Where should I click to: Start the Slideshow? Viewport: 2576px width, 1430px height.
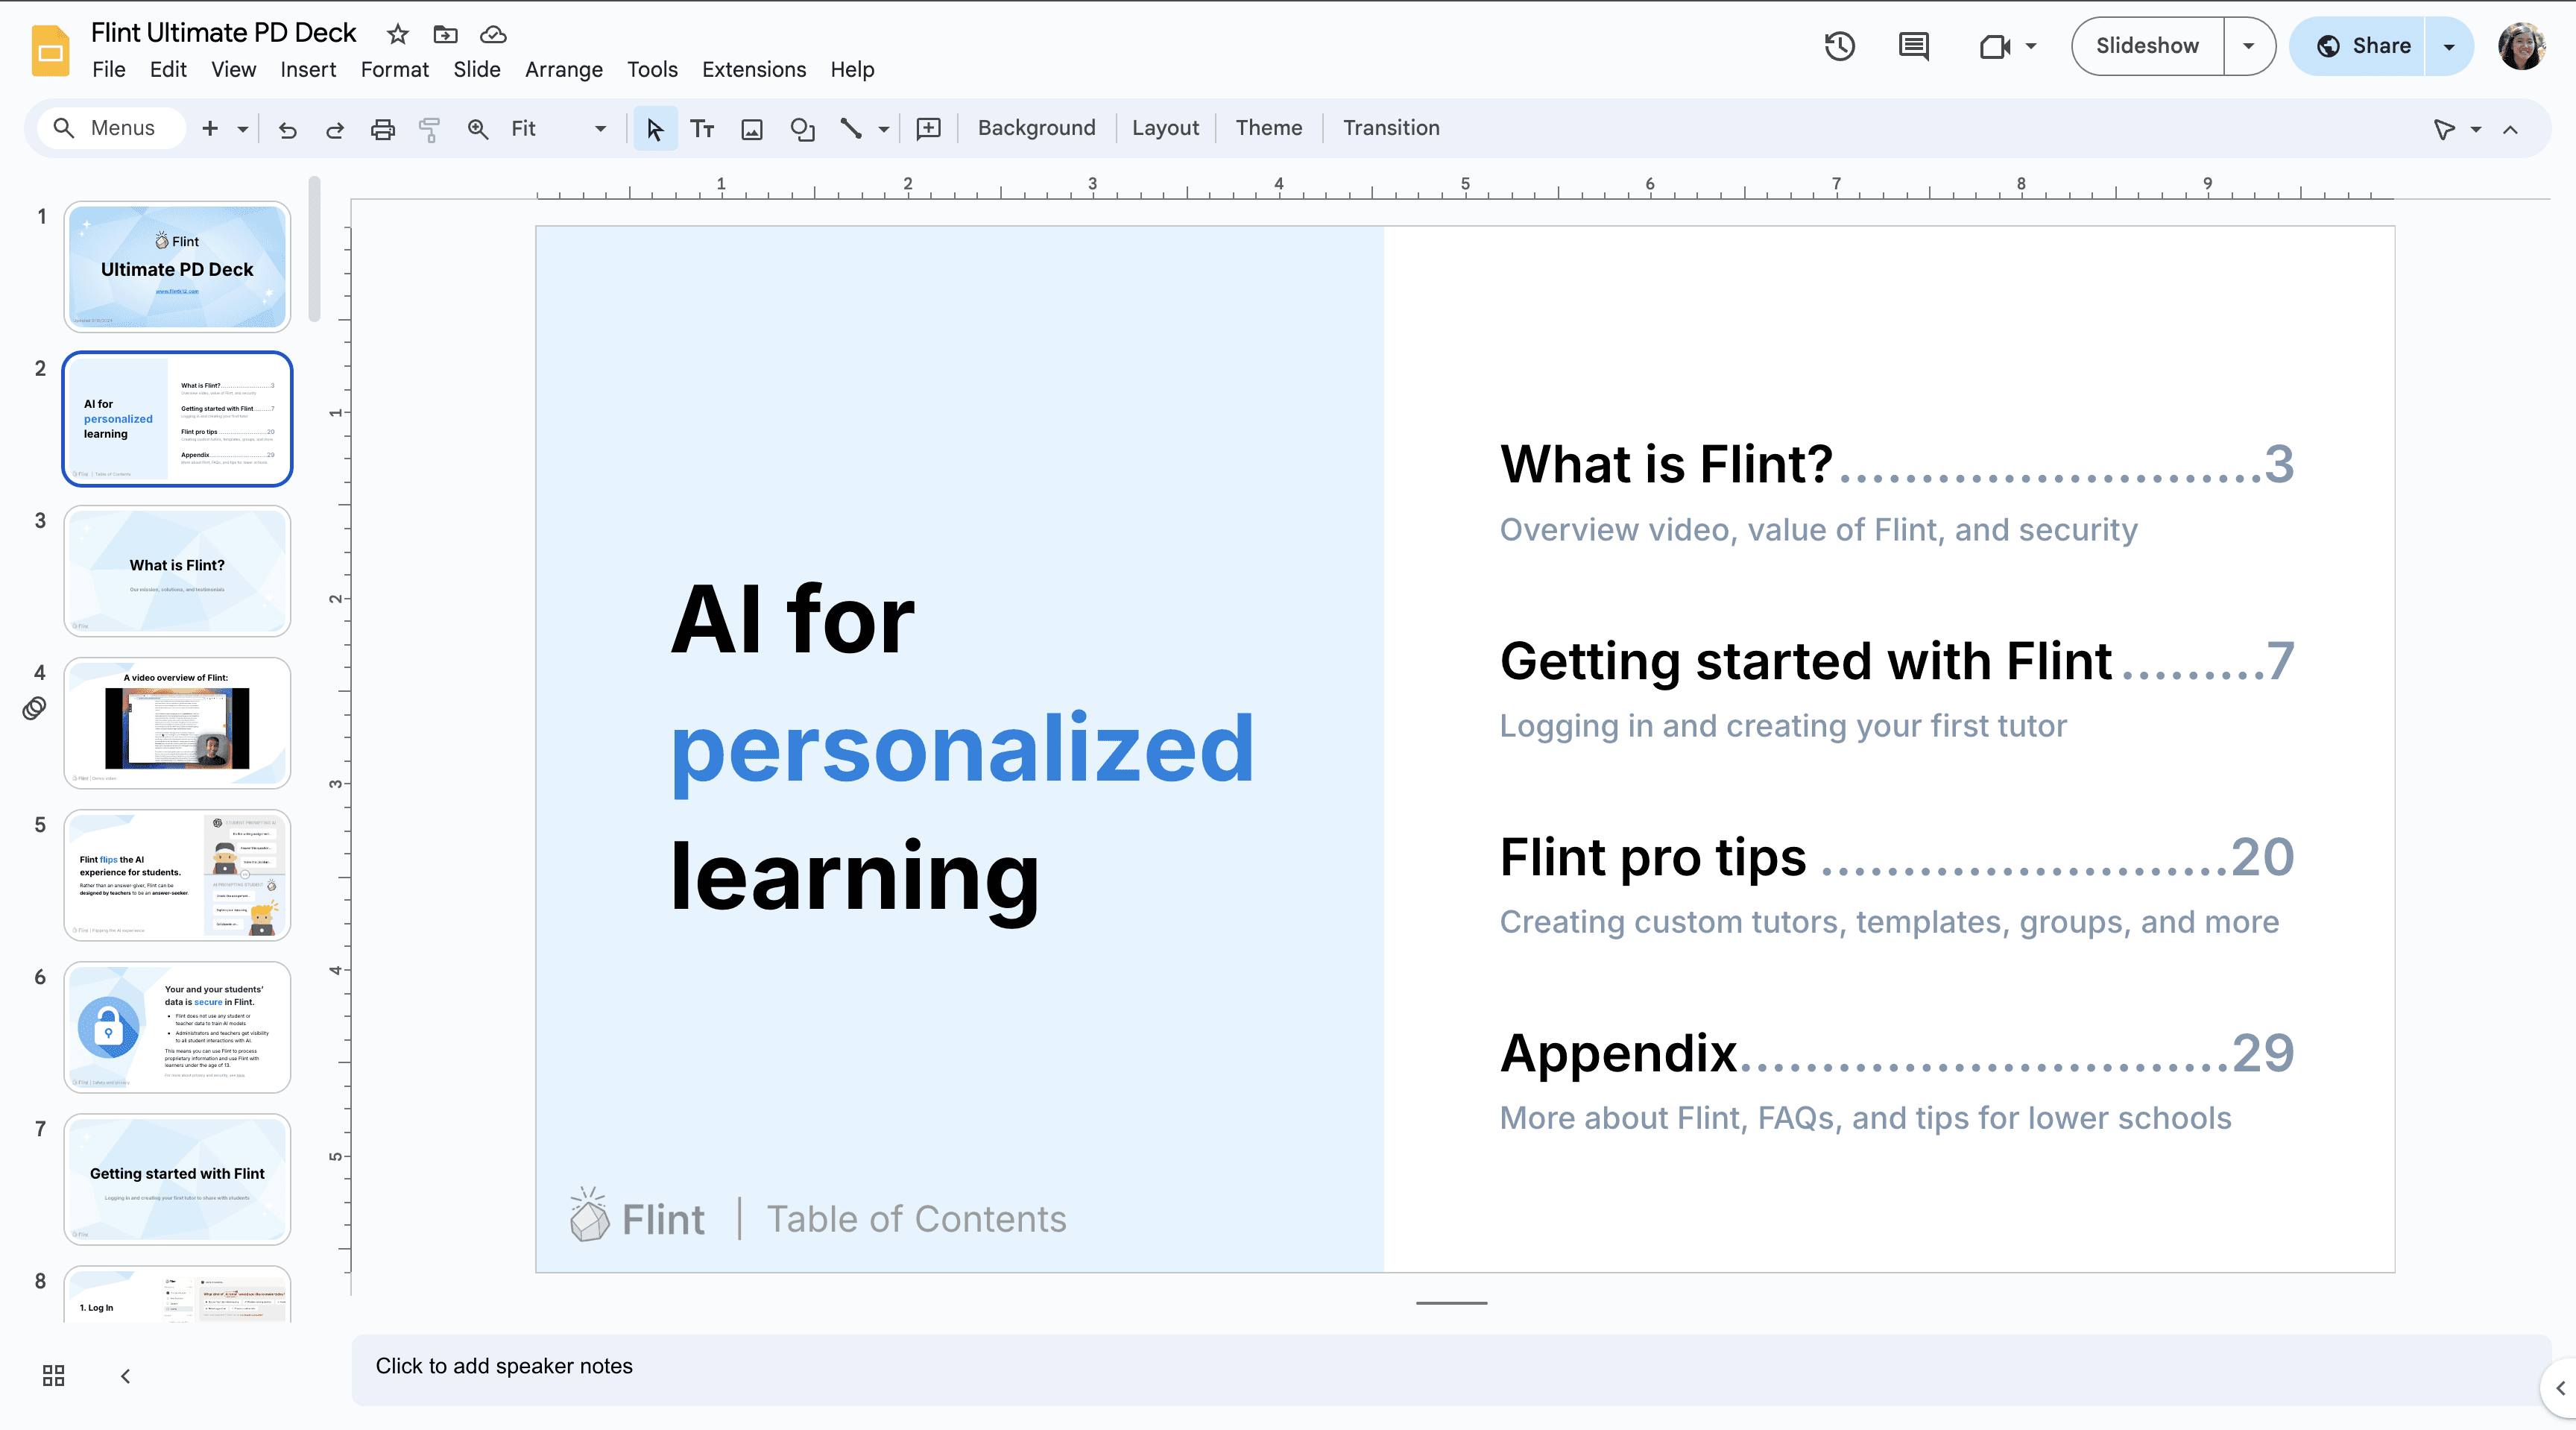2148,46
